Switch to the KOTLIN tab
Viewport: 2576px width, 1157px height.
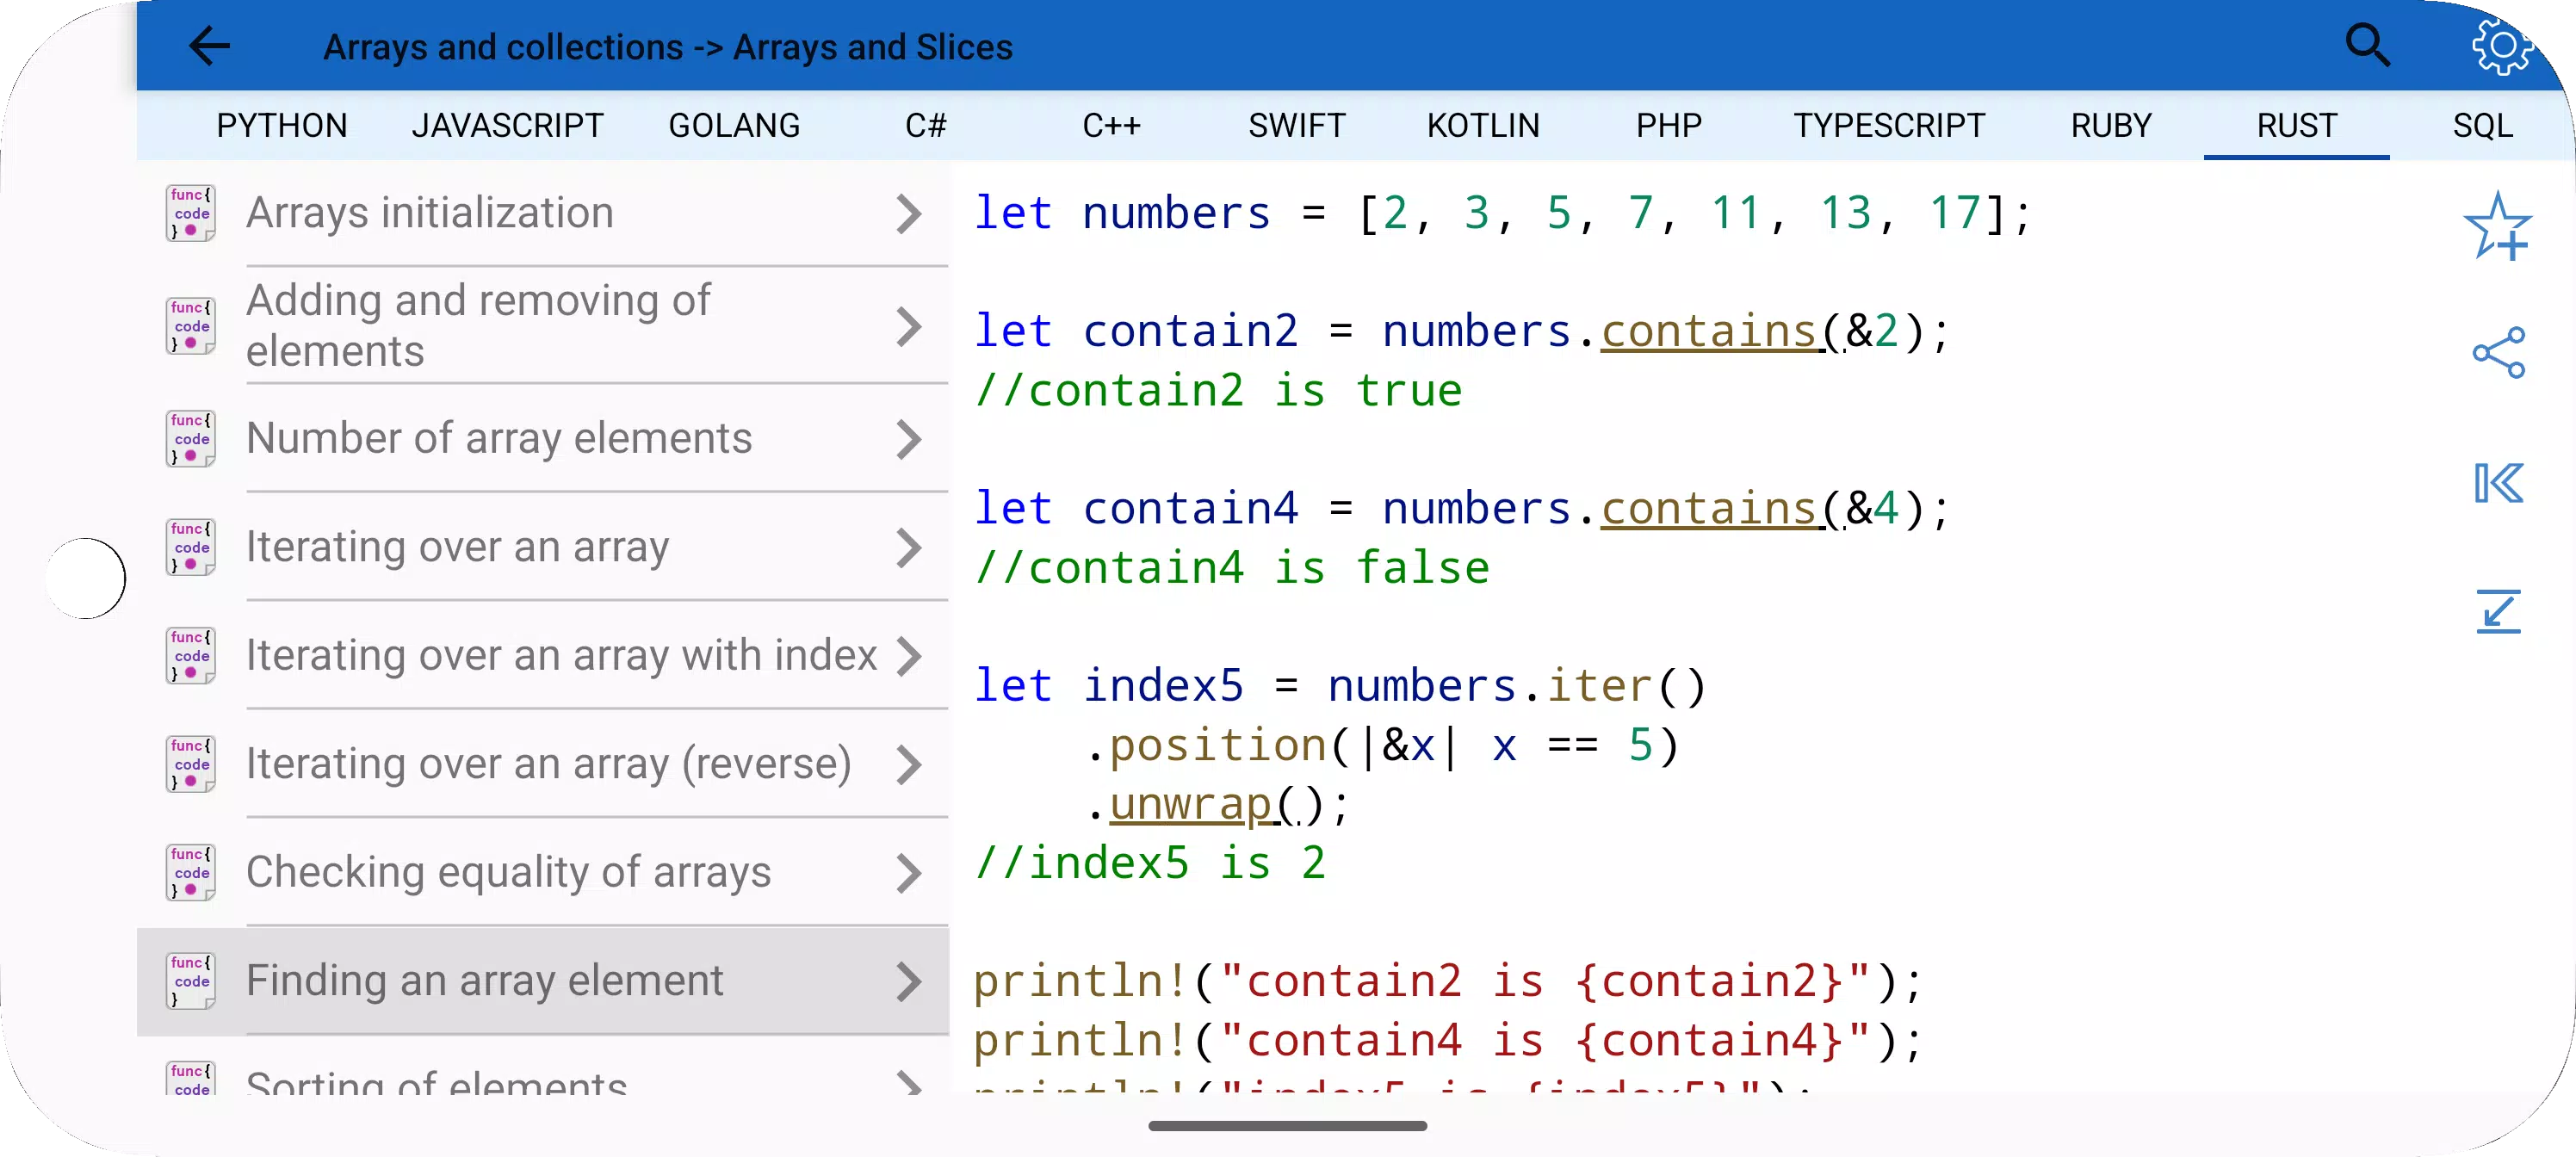tap(1483, 125)
